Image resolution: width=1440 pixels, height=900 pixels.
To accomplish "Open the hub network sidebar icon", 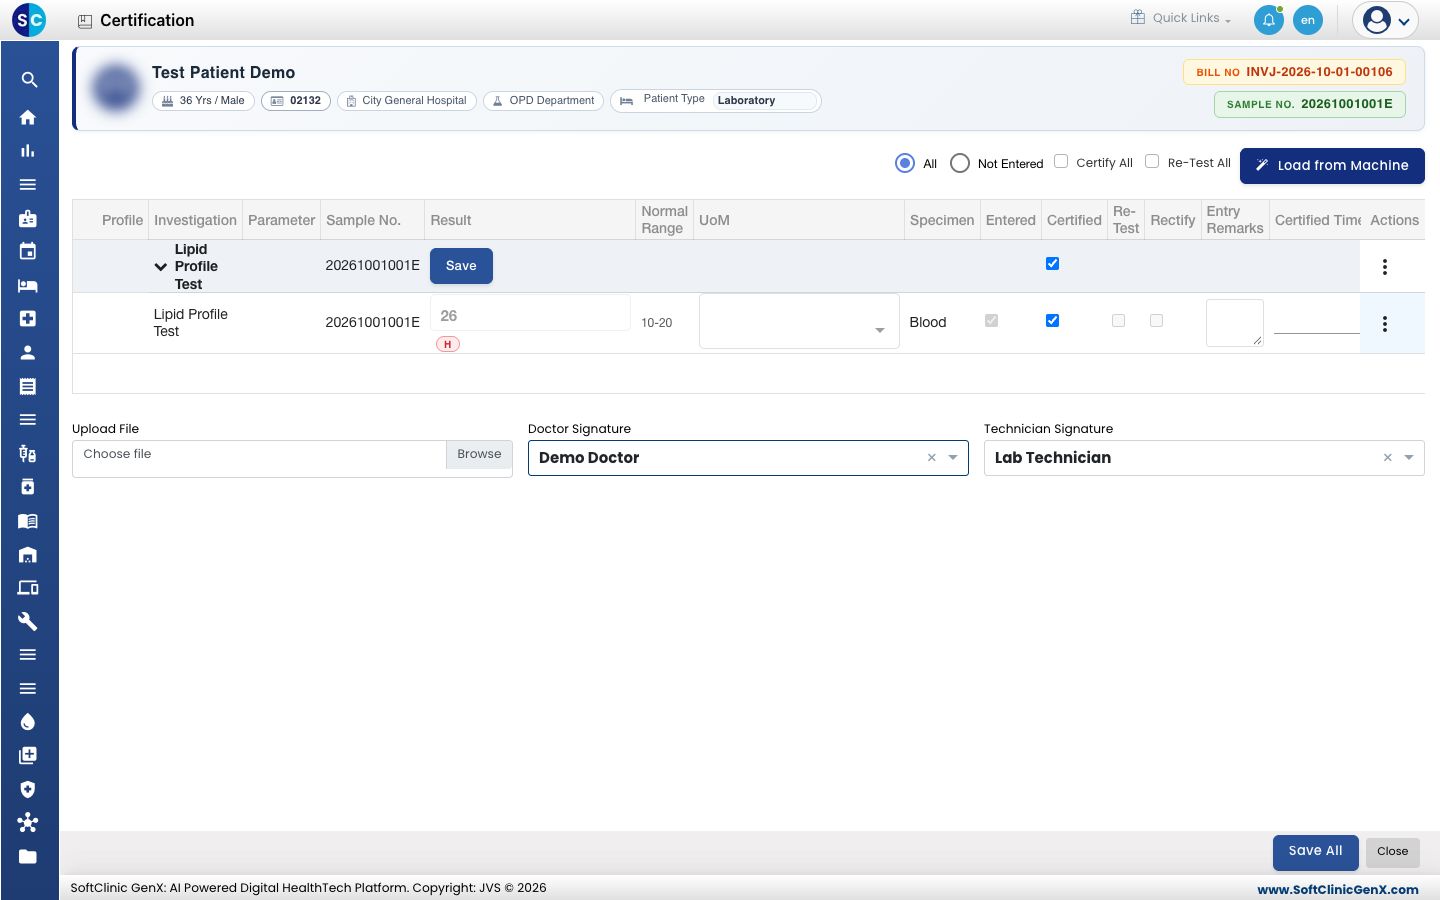I will coord(28,822).
